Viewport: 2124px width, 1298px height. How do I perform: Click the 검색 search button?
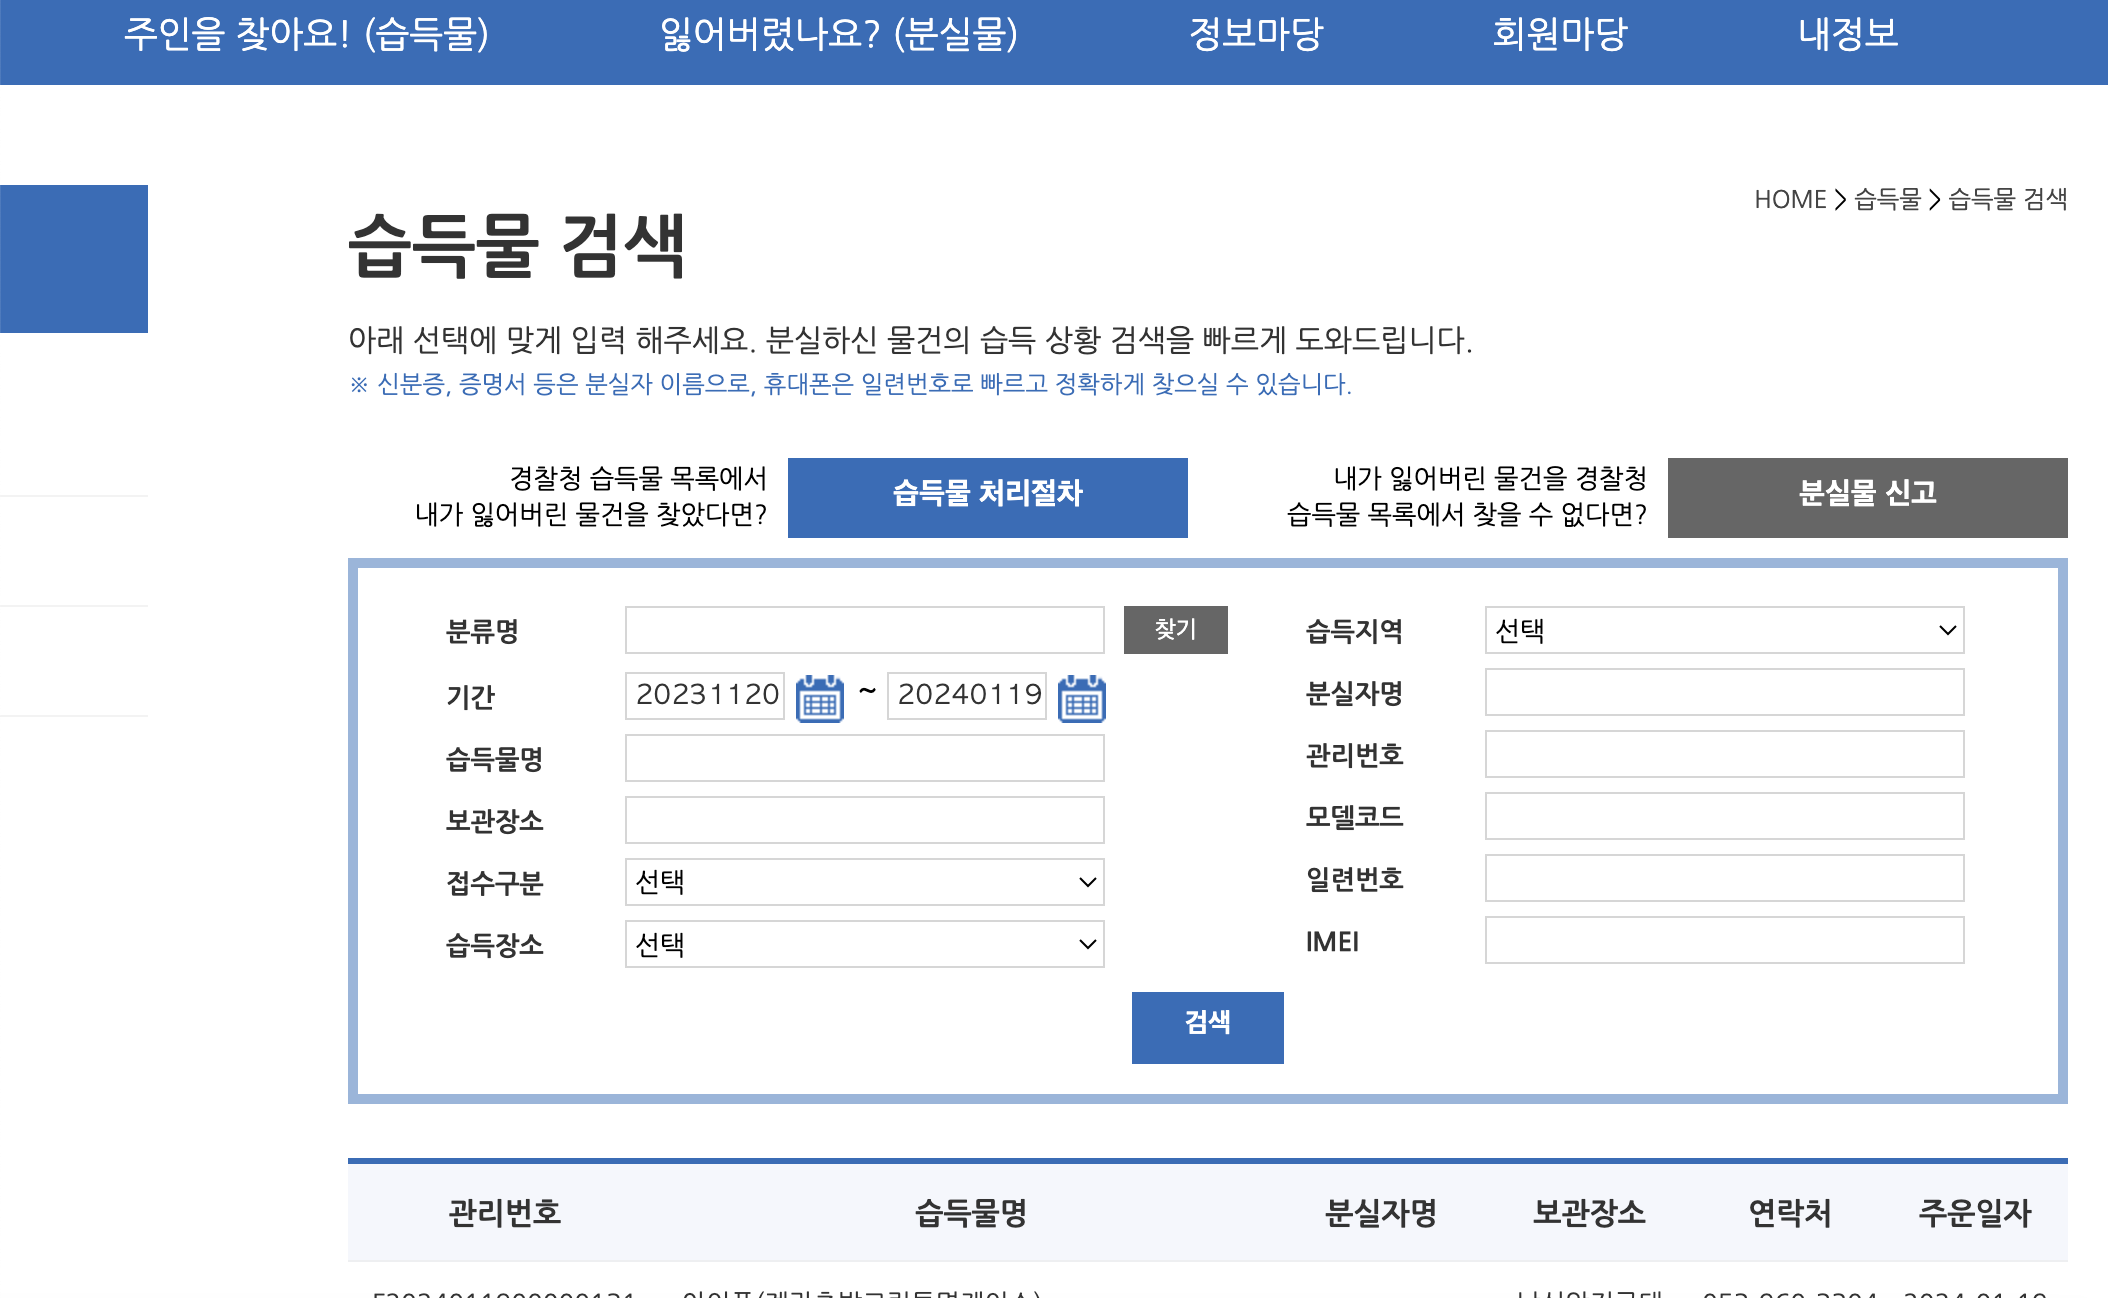click(x=1207, y=1027)
